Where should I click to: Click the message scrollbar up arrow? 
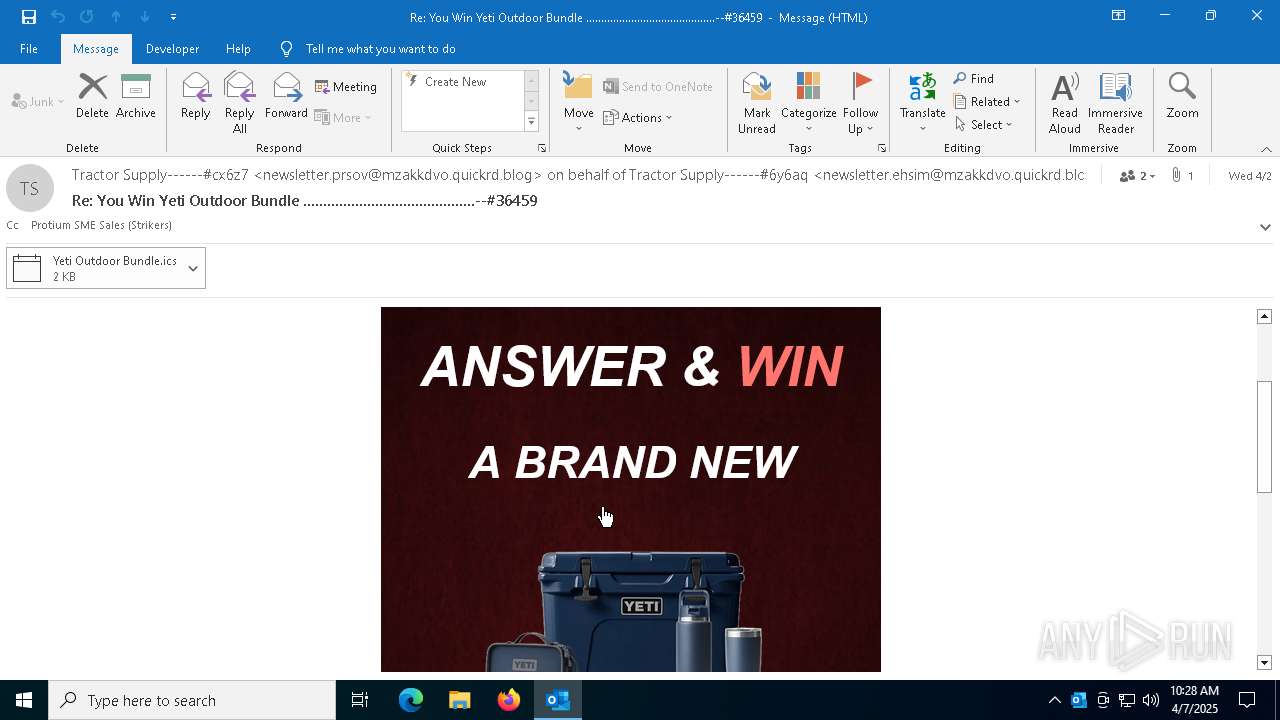click(1264, 316)
